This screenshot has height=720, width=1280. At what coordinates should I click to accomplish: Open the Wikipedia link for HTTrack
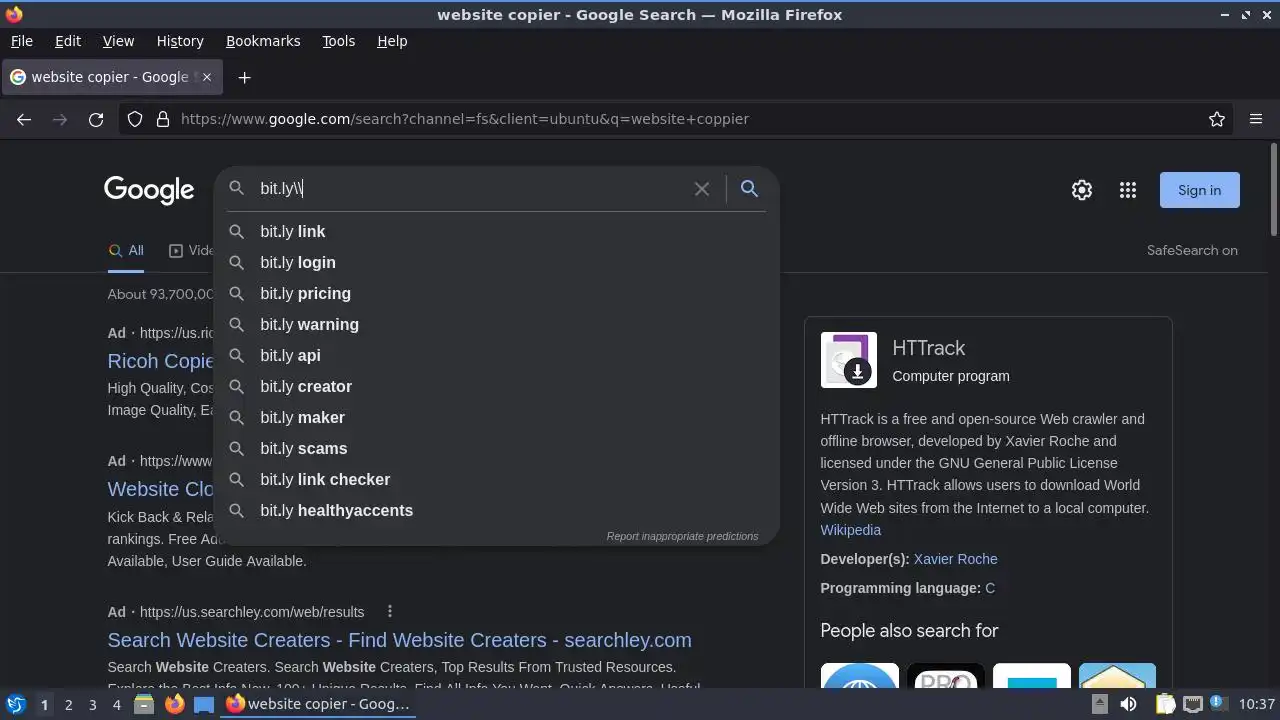point(850,530)
